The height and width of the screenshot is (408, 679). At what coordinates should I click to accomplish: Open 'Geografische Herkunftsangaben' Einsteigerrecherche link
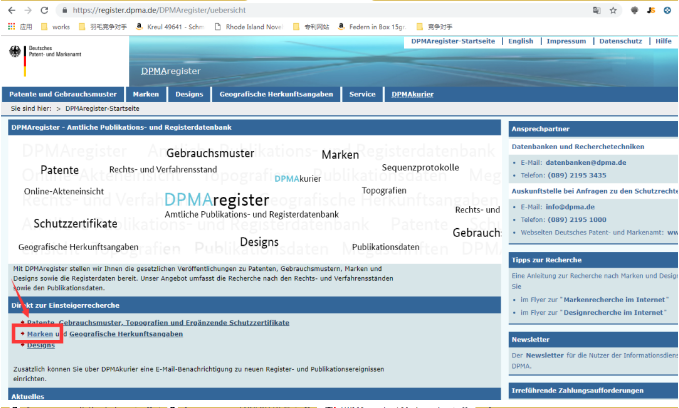pos(126,334)
